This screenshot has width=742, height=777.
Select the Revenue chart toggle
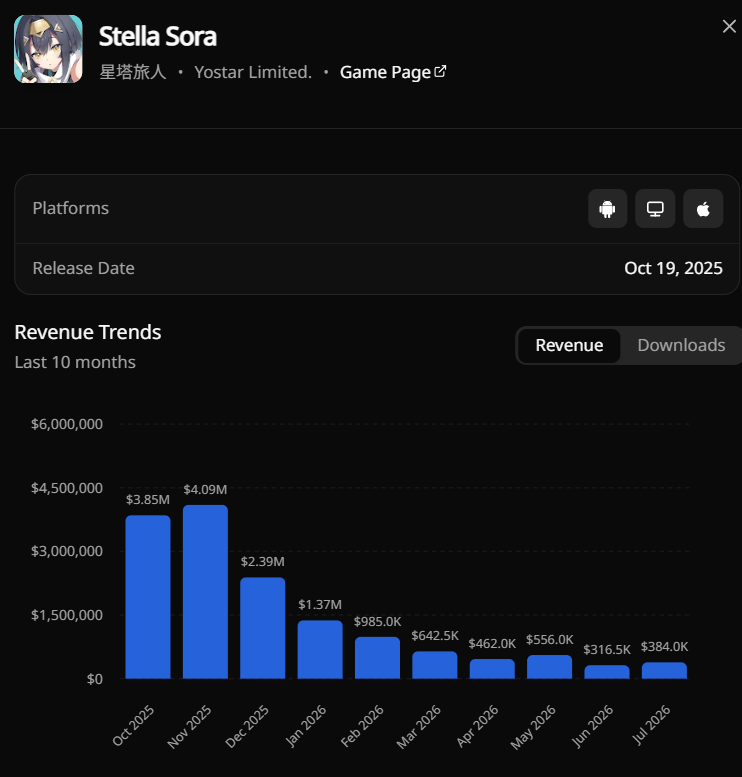569,345
